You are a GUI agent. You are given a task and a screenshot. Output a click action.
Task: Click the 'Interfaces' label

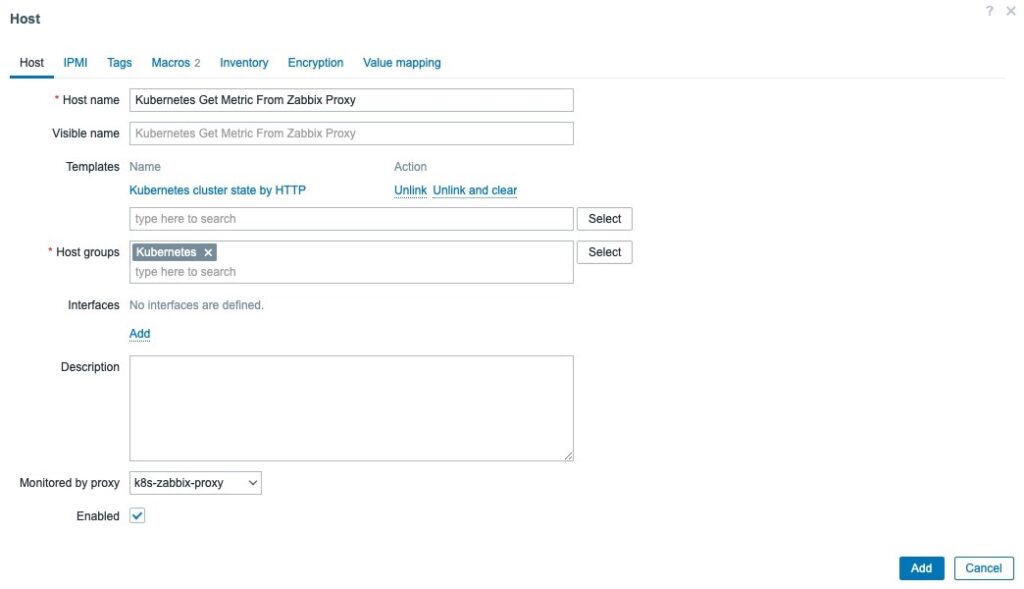(93, 305)
